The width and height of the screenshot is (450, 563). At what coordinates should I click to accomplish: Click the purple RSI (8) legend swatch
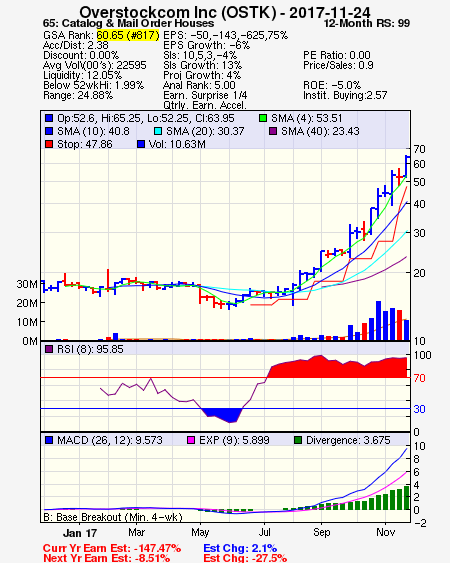pyautogui.click(x=49, y=349)
